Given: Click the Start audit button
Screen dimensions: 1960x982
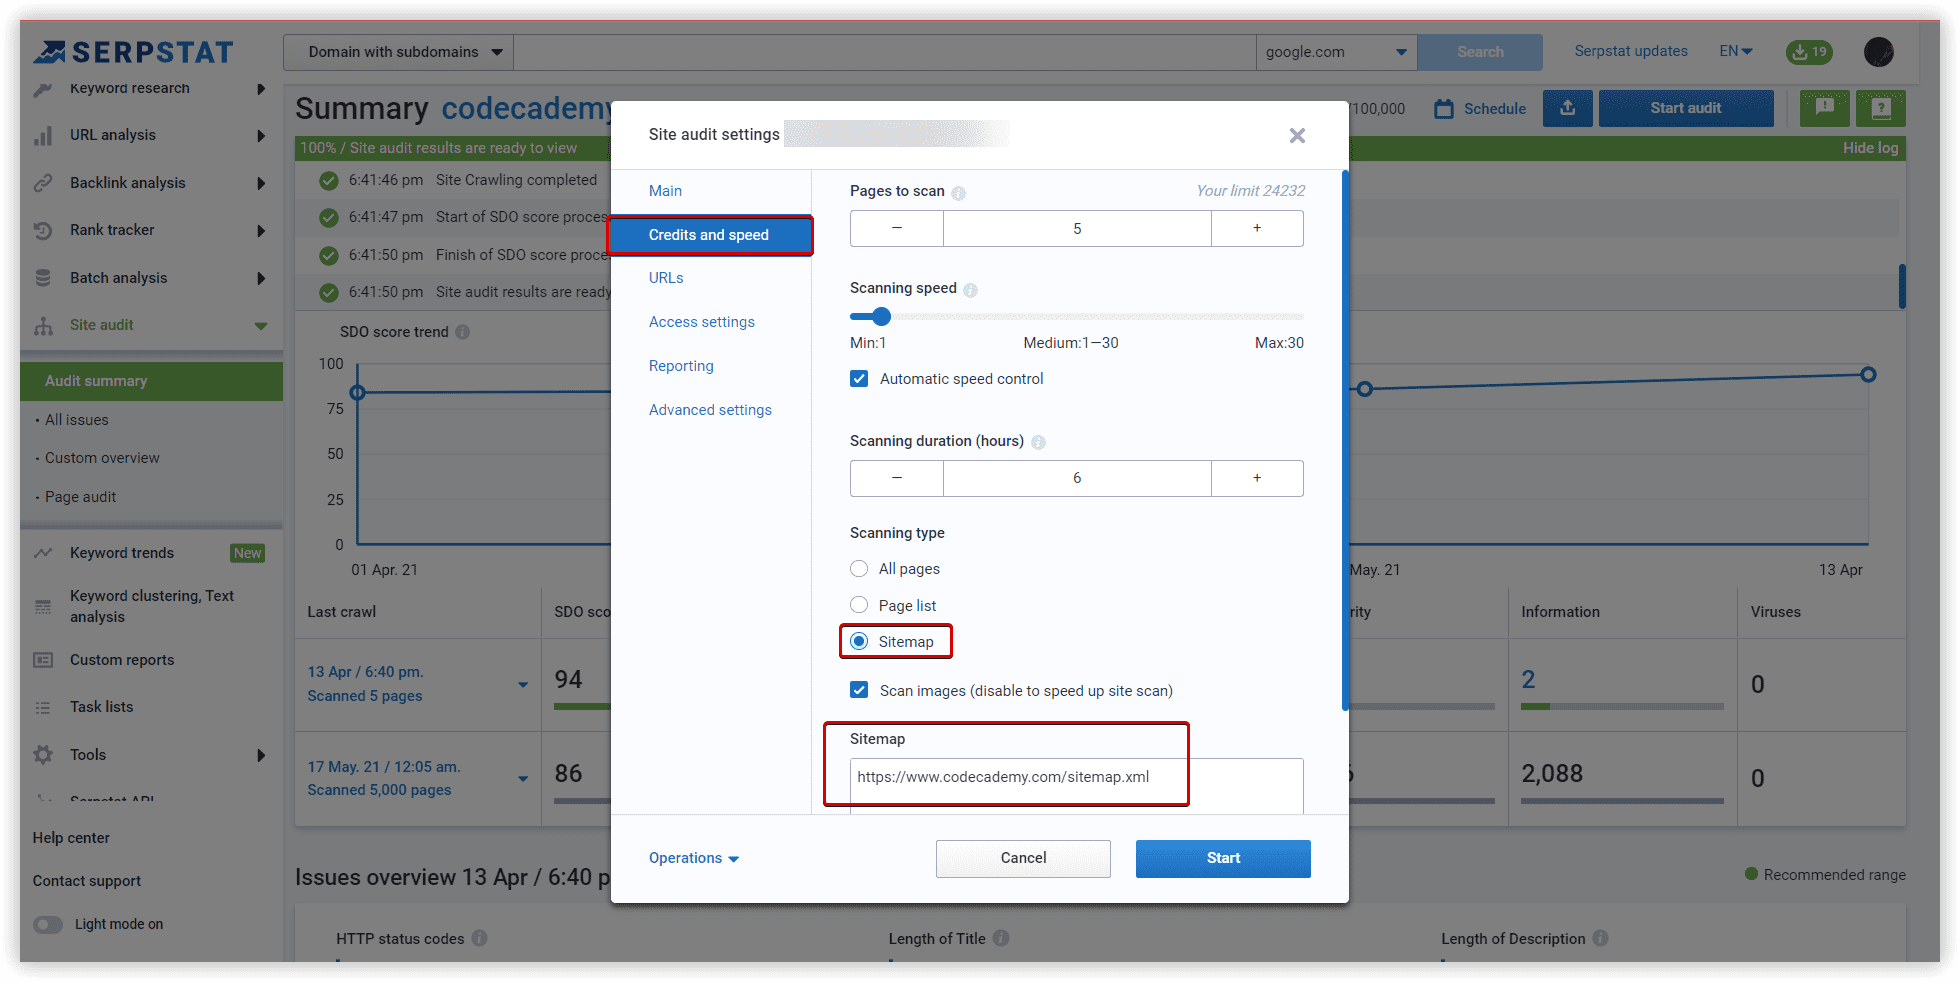Looking at the screenshot, I should [x=1686, y=108].
